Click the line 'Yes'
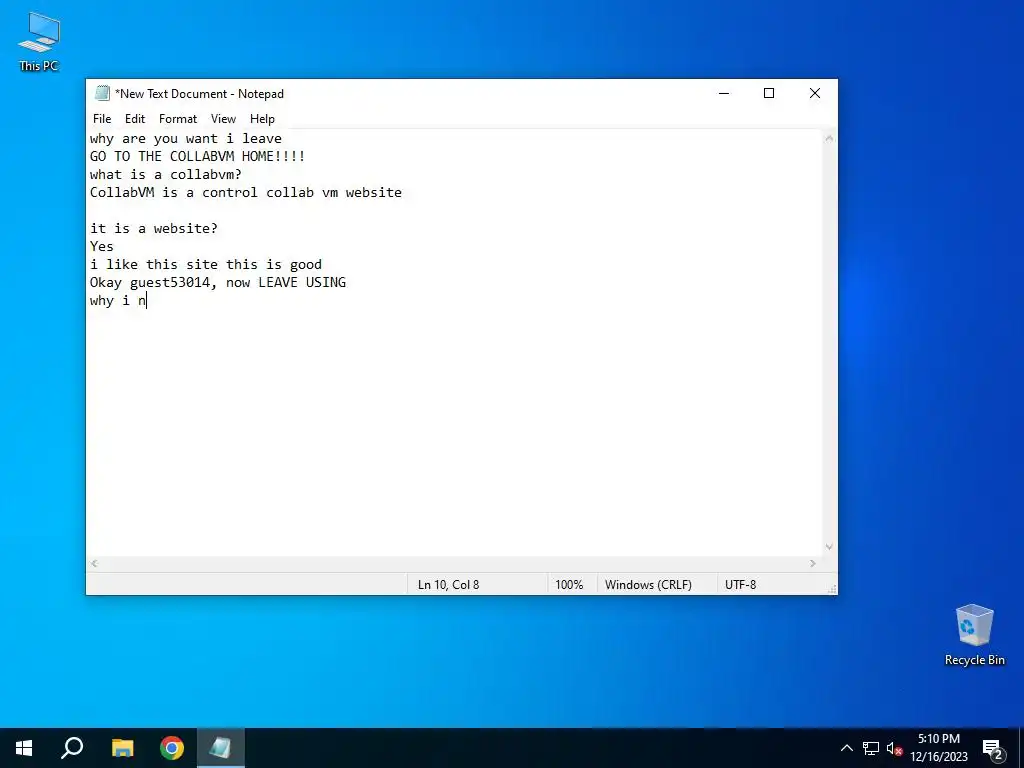The image size is (1024, 768). 102,246
